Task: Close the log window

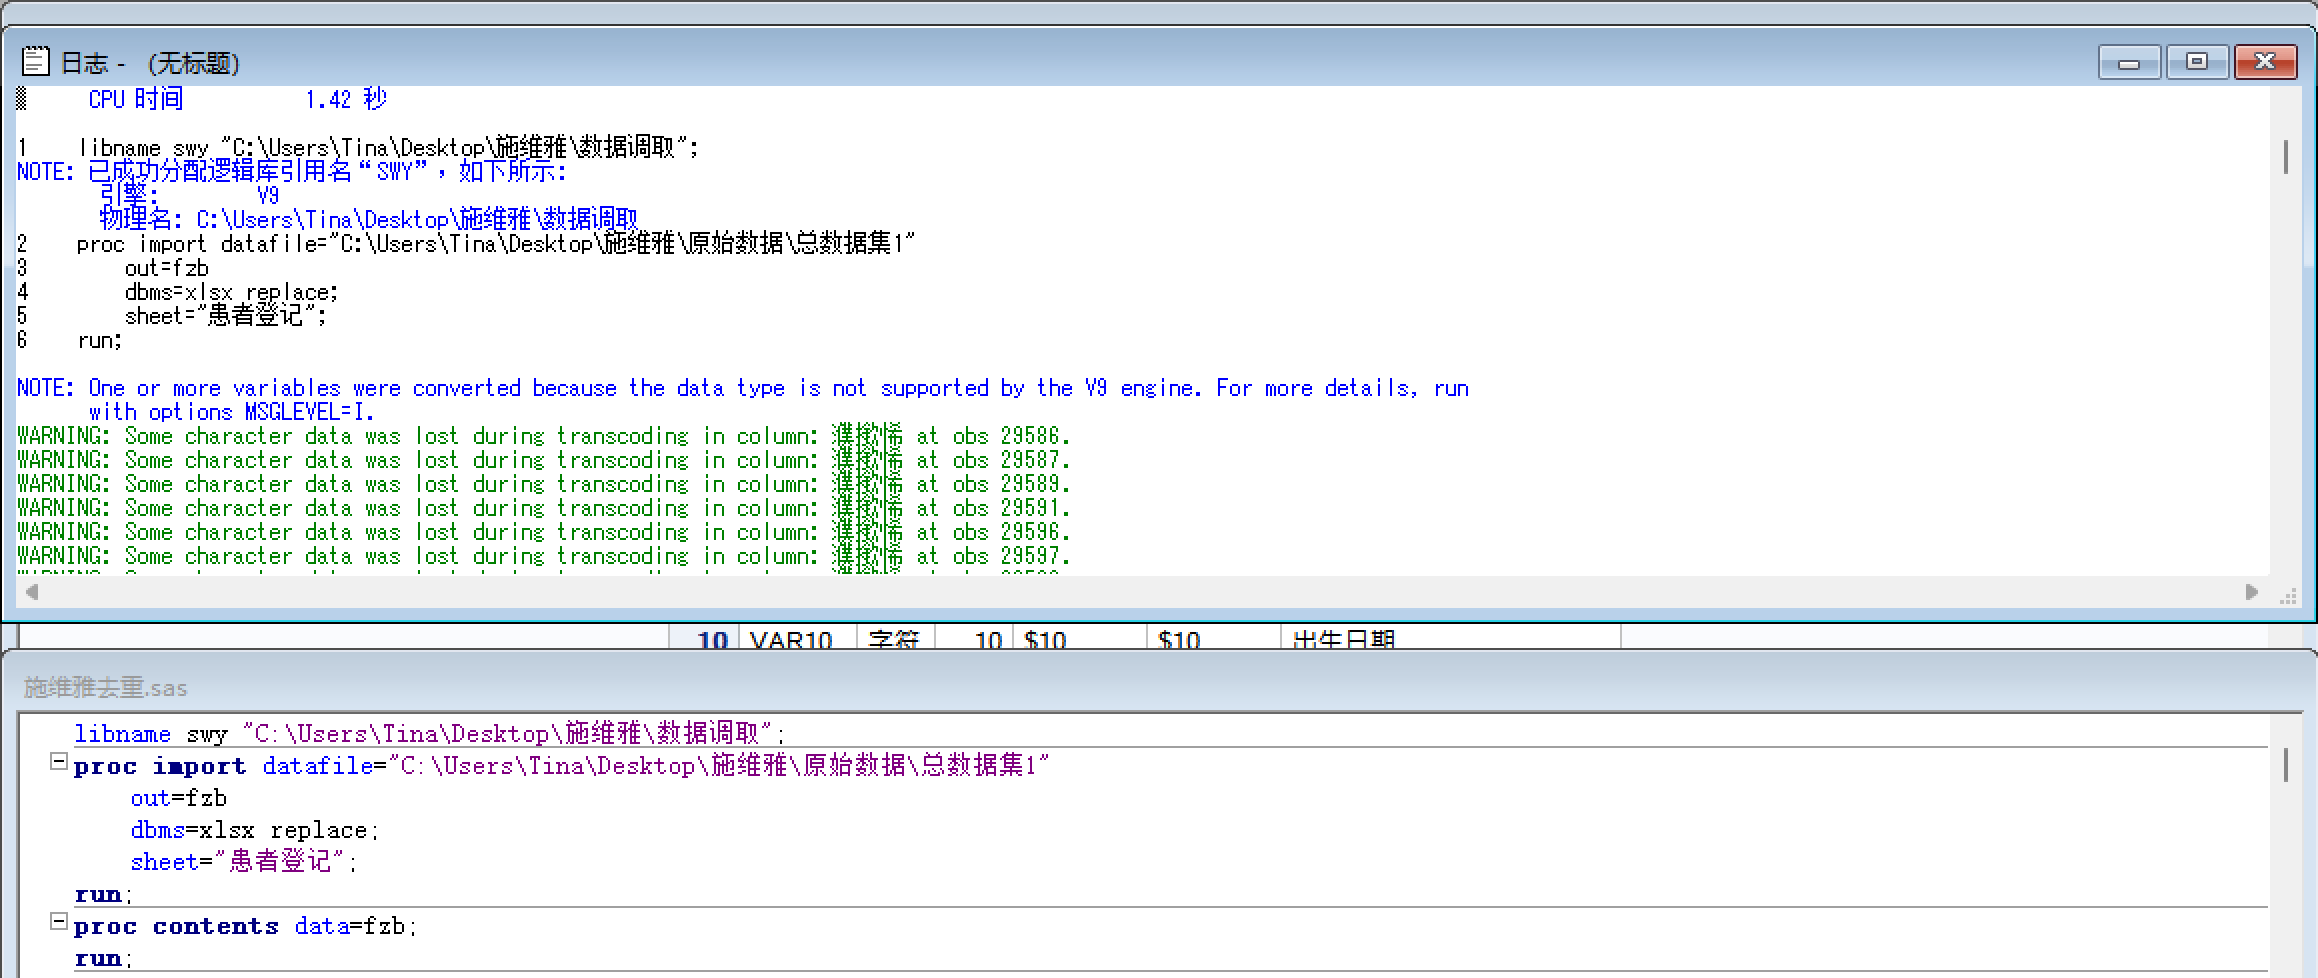Action: point(2265,63)
